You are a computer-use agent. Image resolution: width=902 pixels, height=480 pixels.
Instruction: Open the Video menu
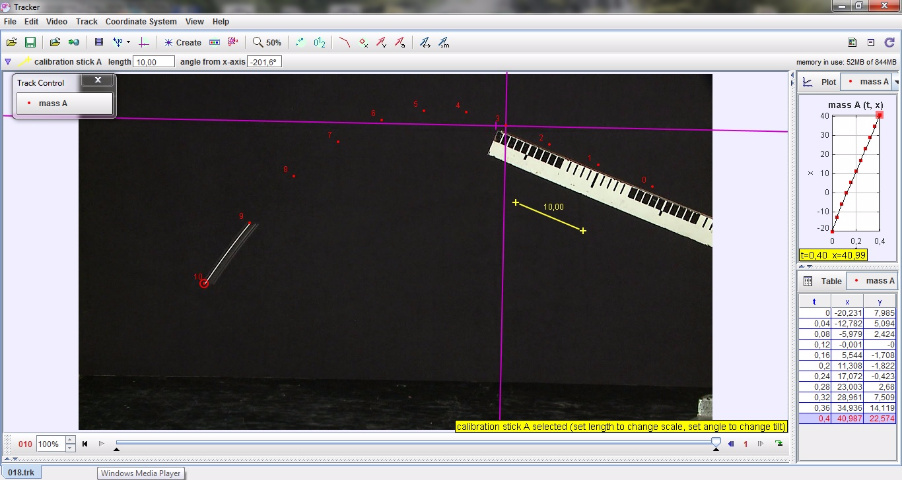point(56,21)
